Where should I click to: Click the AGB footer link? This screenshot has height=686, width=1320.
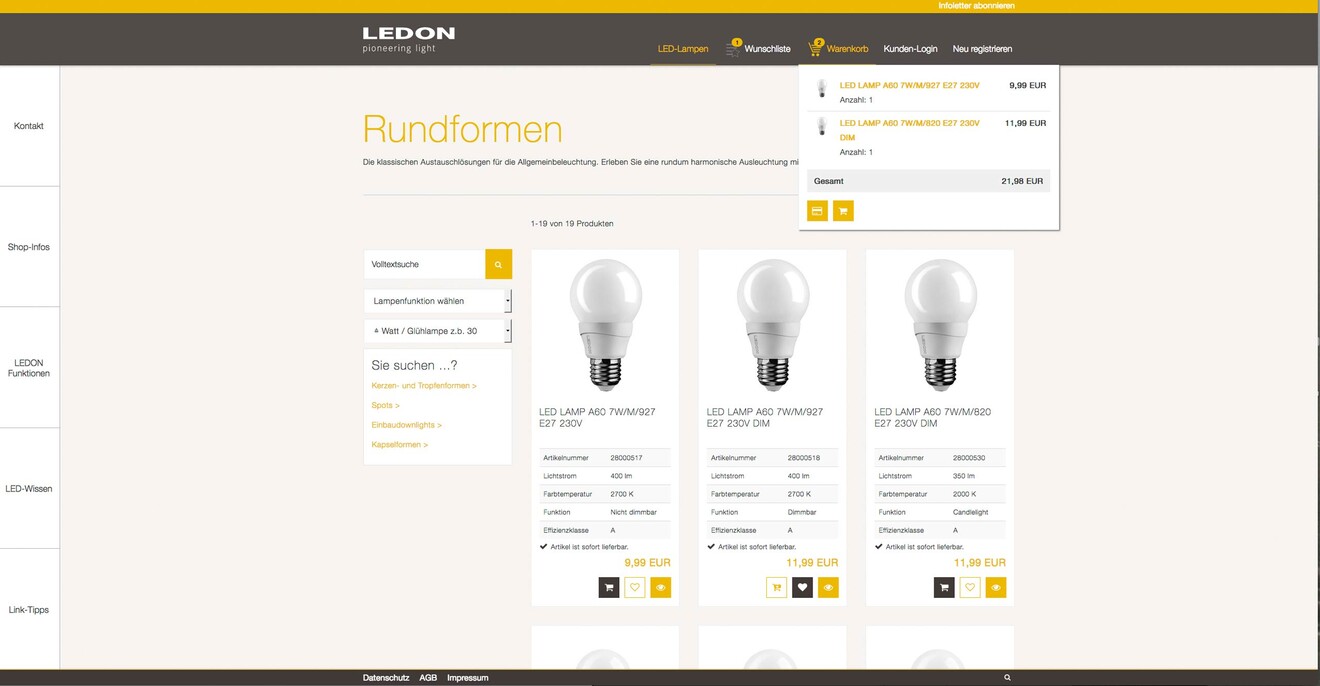(428, 678)
